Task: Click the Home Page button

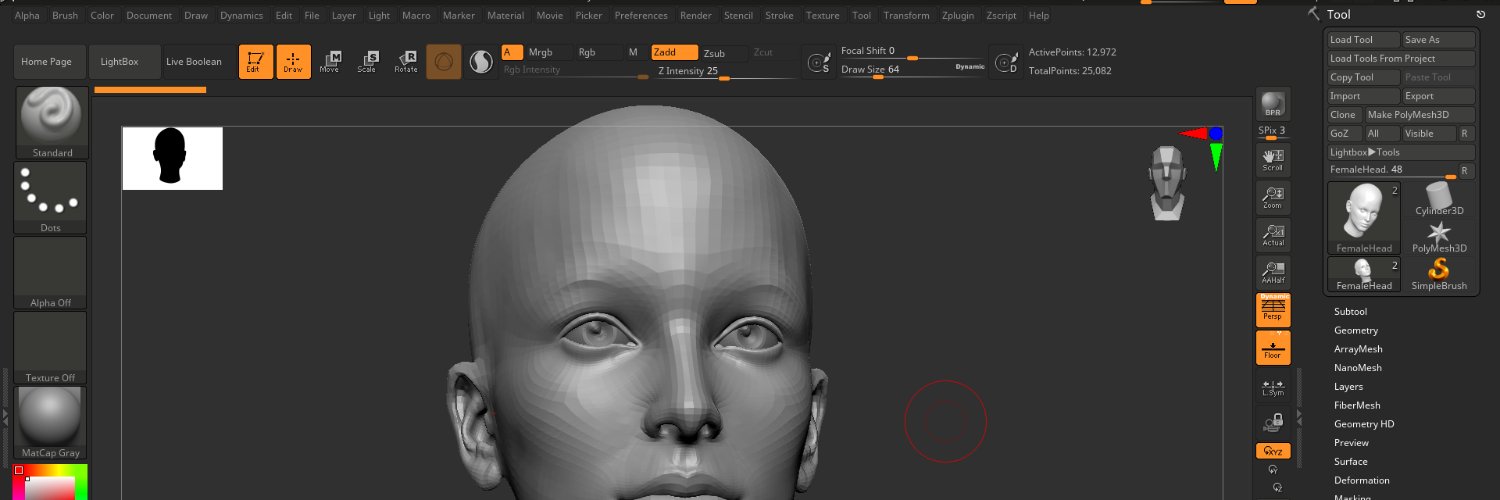Action: click(x=50, y=62)
